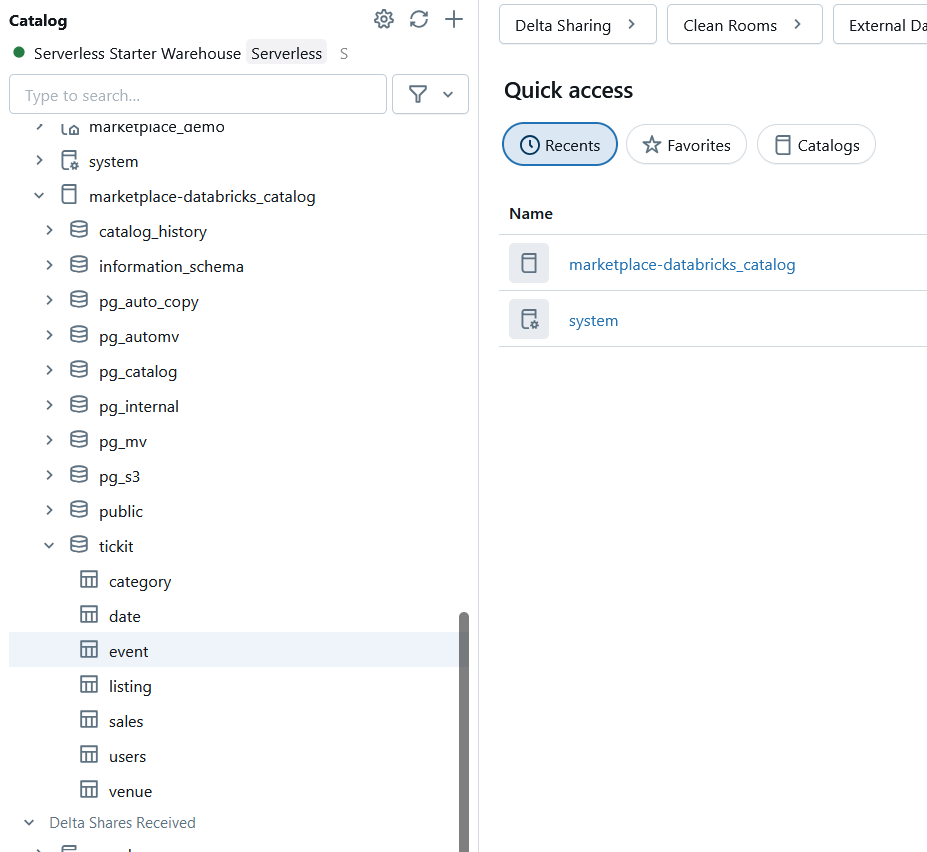The image size is (927, 852).
Task: Expand the pg_catalog schema
Action: tap(49, 371)
